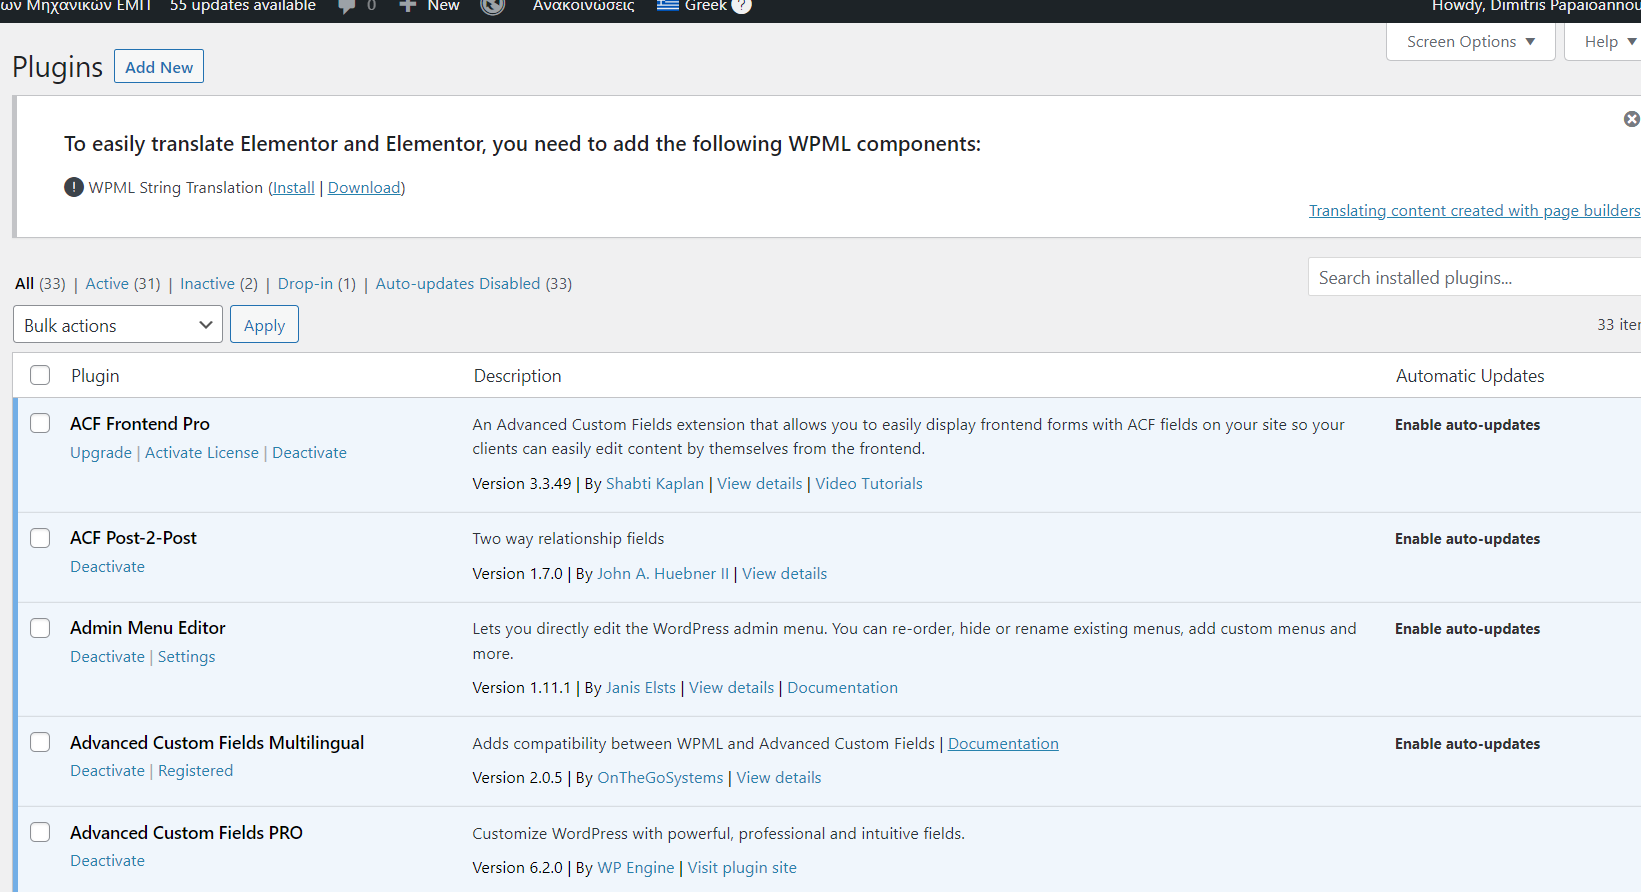The image size is (1641, 892).
Task: Dismiss the WPML notice with the X icon
Action: coord(1631,119)
